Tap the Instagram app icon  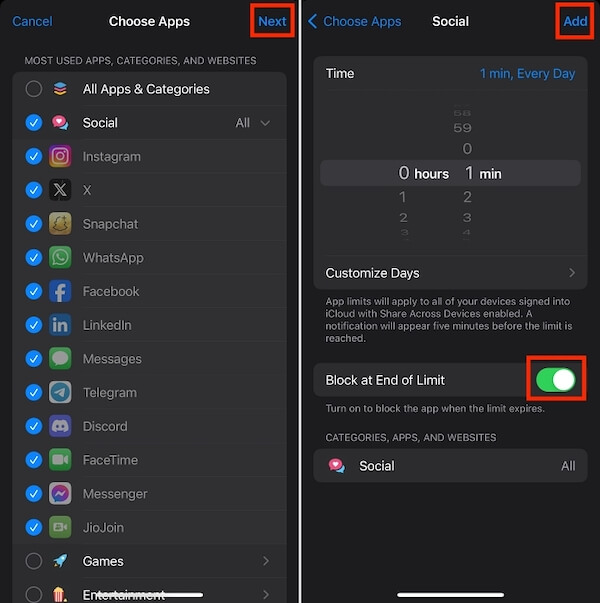[60, 156]
